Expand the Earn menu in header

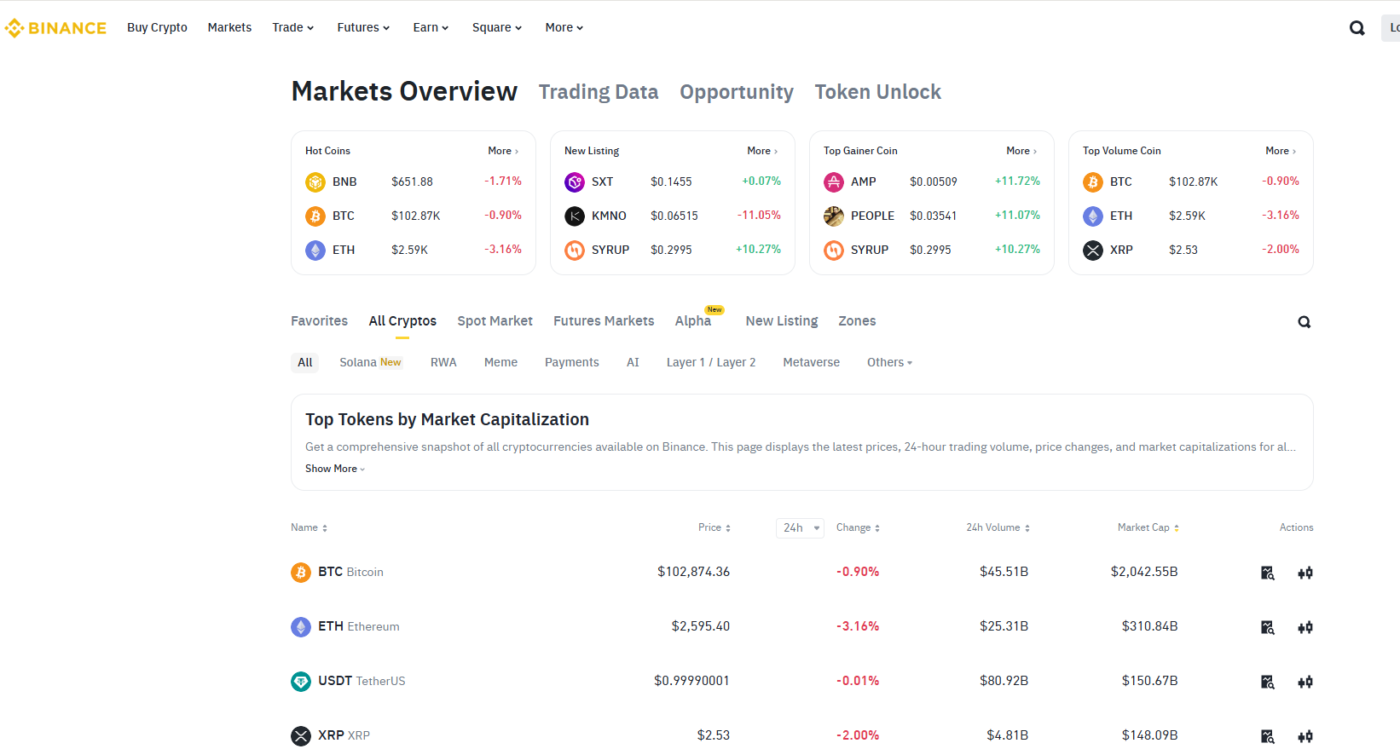tap(431, 28)
